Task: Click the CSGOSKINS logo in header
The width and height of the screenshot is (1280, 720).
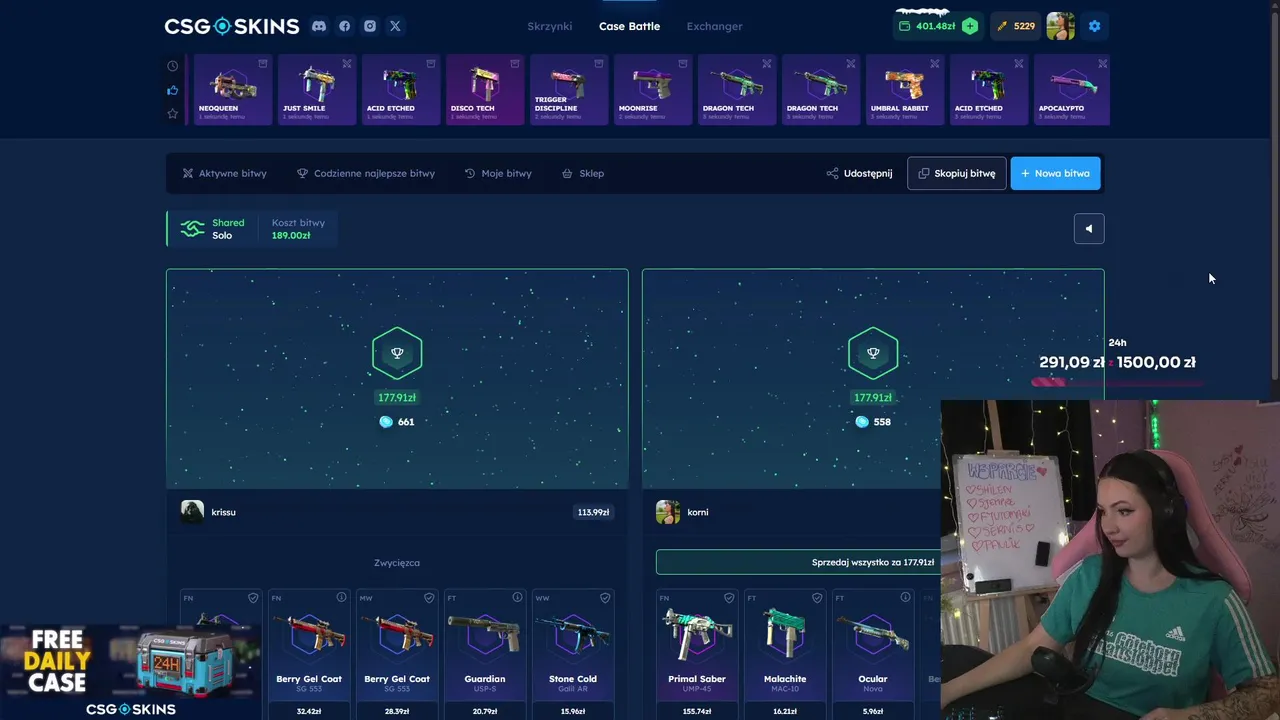Action: (232, 26)
